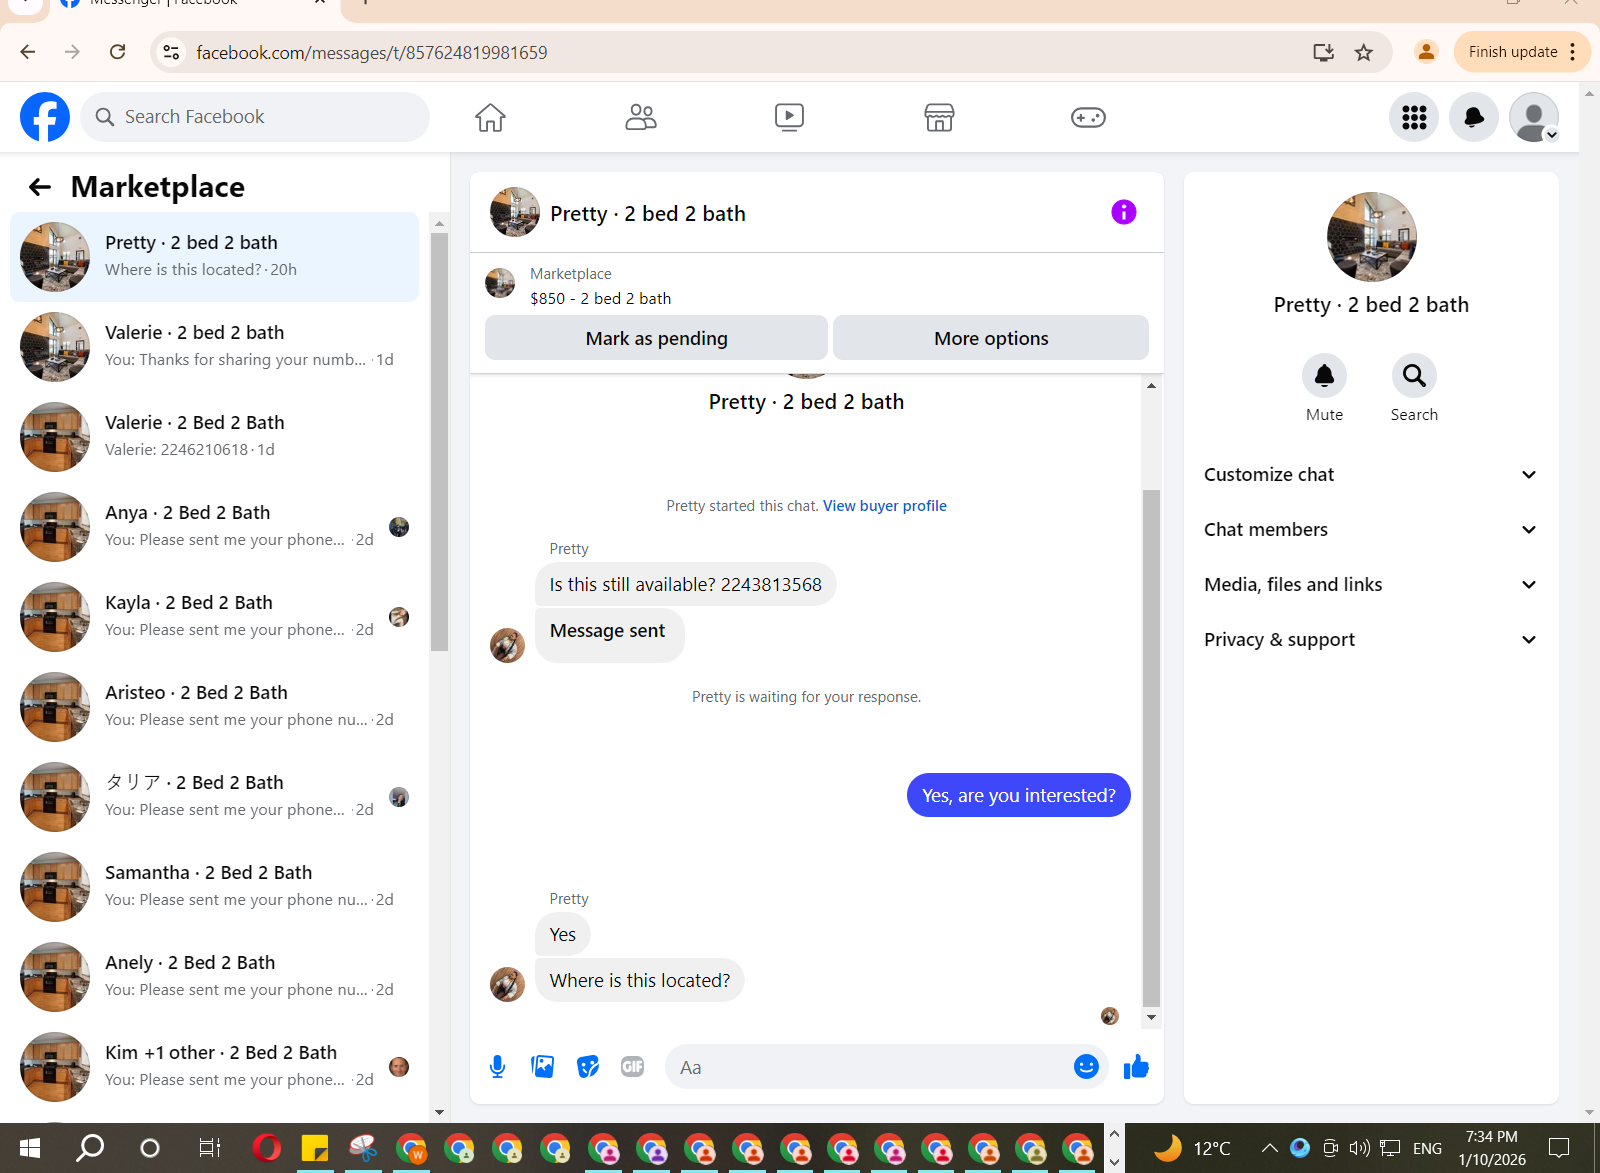Show hidden system tray icons
This screenshot has height=1173, width=1600.
1269,1148
